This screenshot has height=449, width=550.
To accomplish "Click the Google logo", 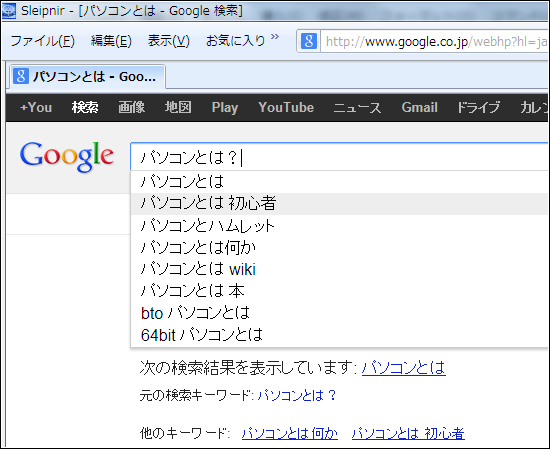I will (67, 157).
